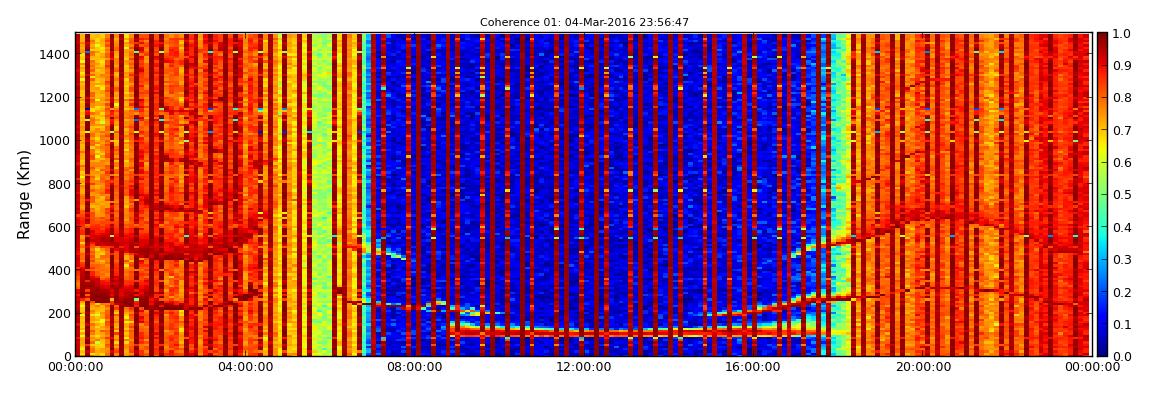Click the 1000 range tick label
This screenshot has width=1150, height=407.
56,141
